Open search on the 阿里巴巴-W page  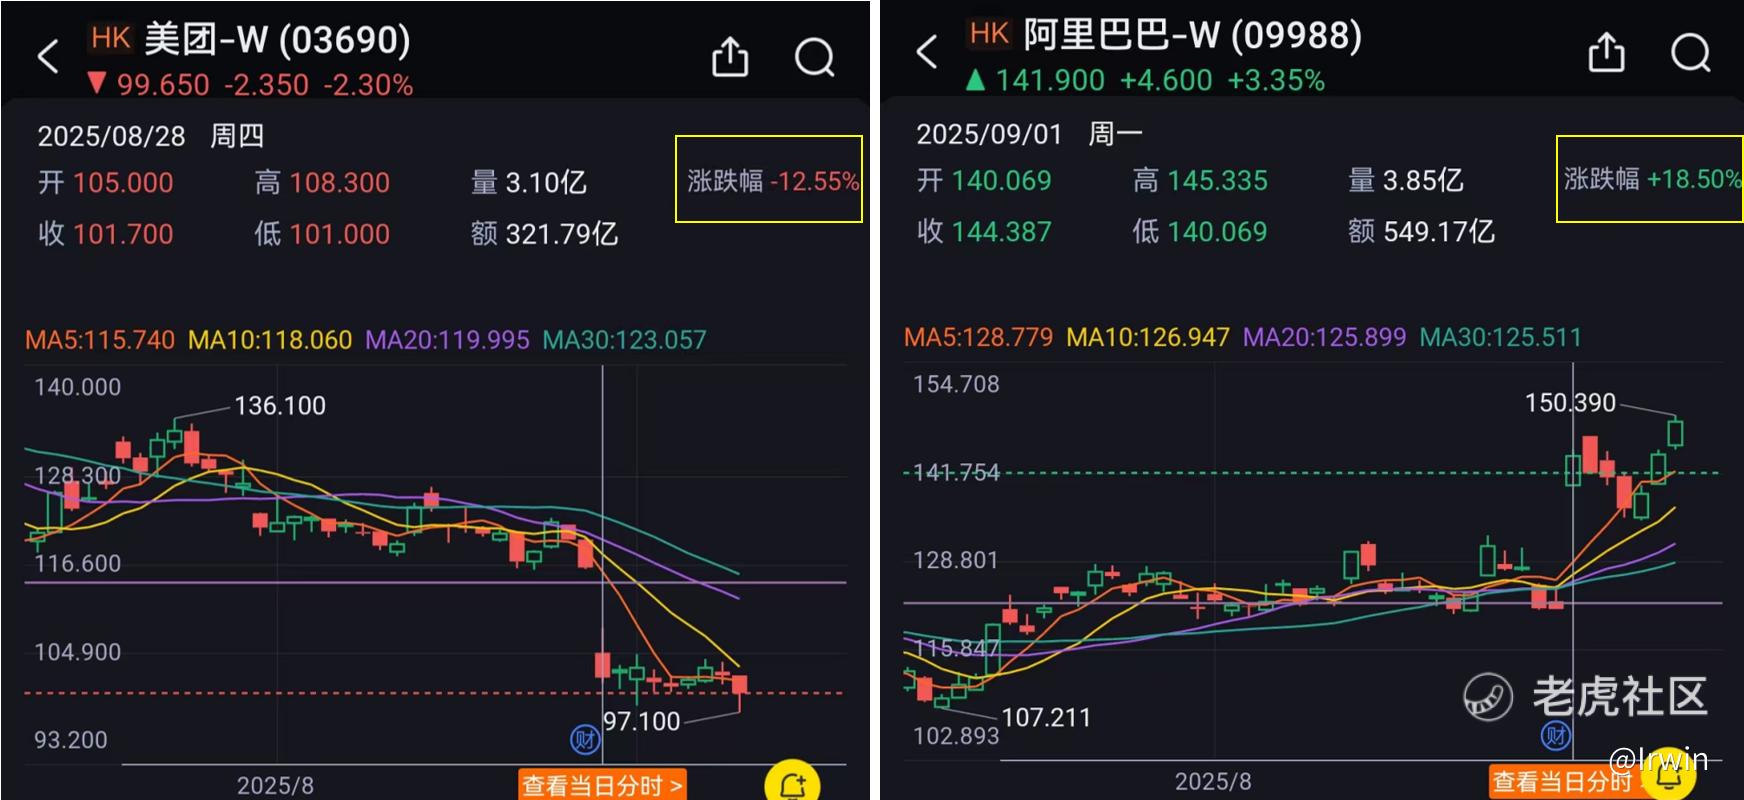tap(1691, 52)
